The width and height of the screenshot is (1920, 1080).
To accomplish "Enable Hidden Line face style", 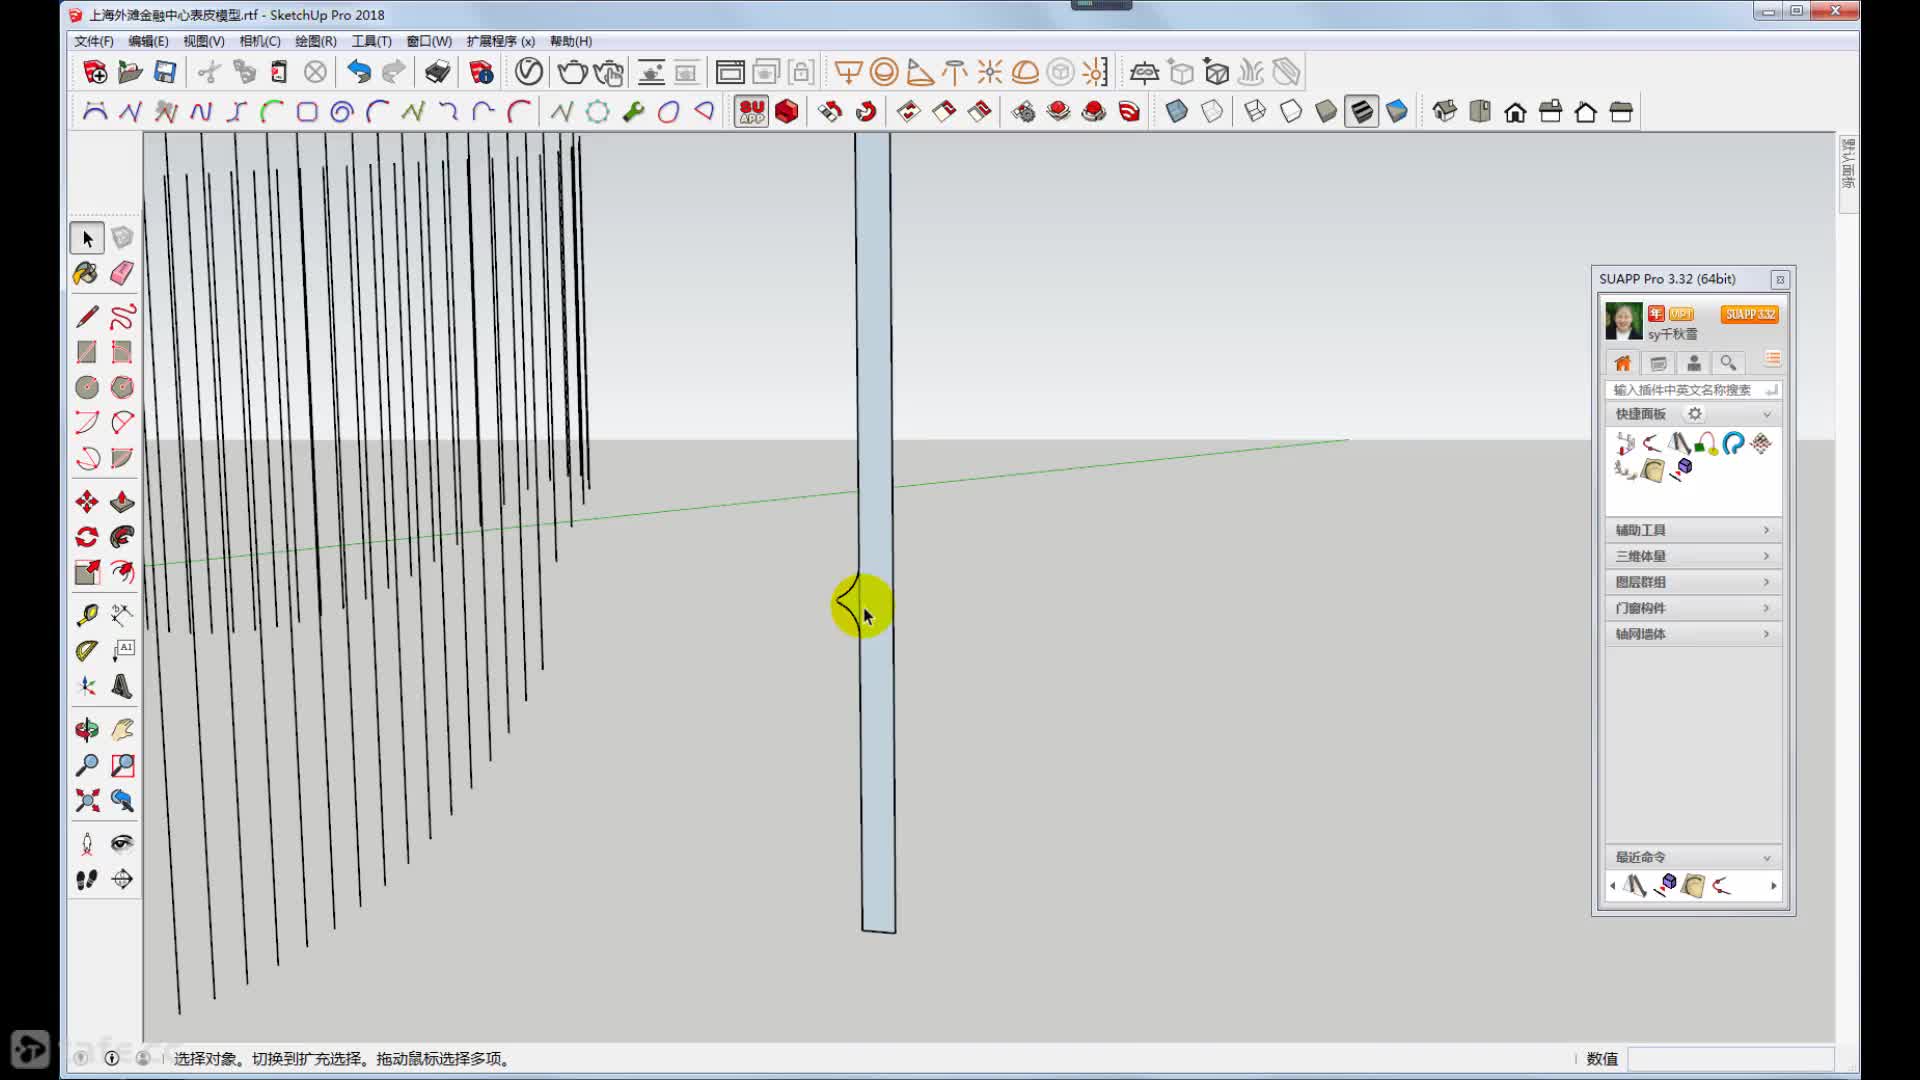I will 1291,112.
